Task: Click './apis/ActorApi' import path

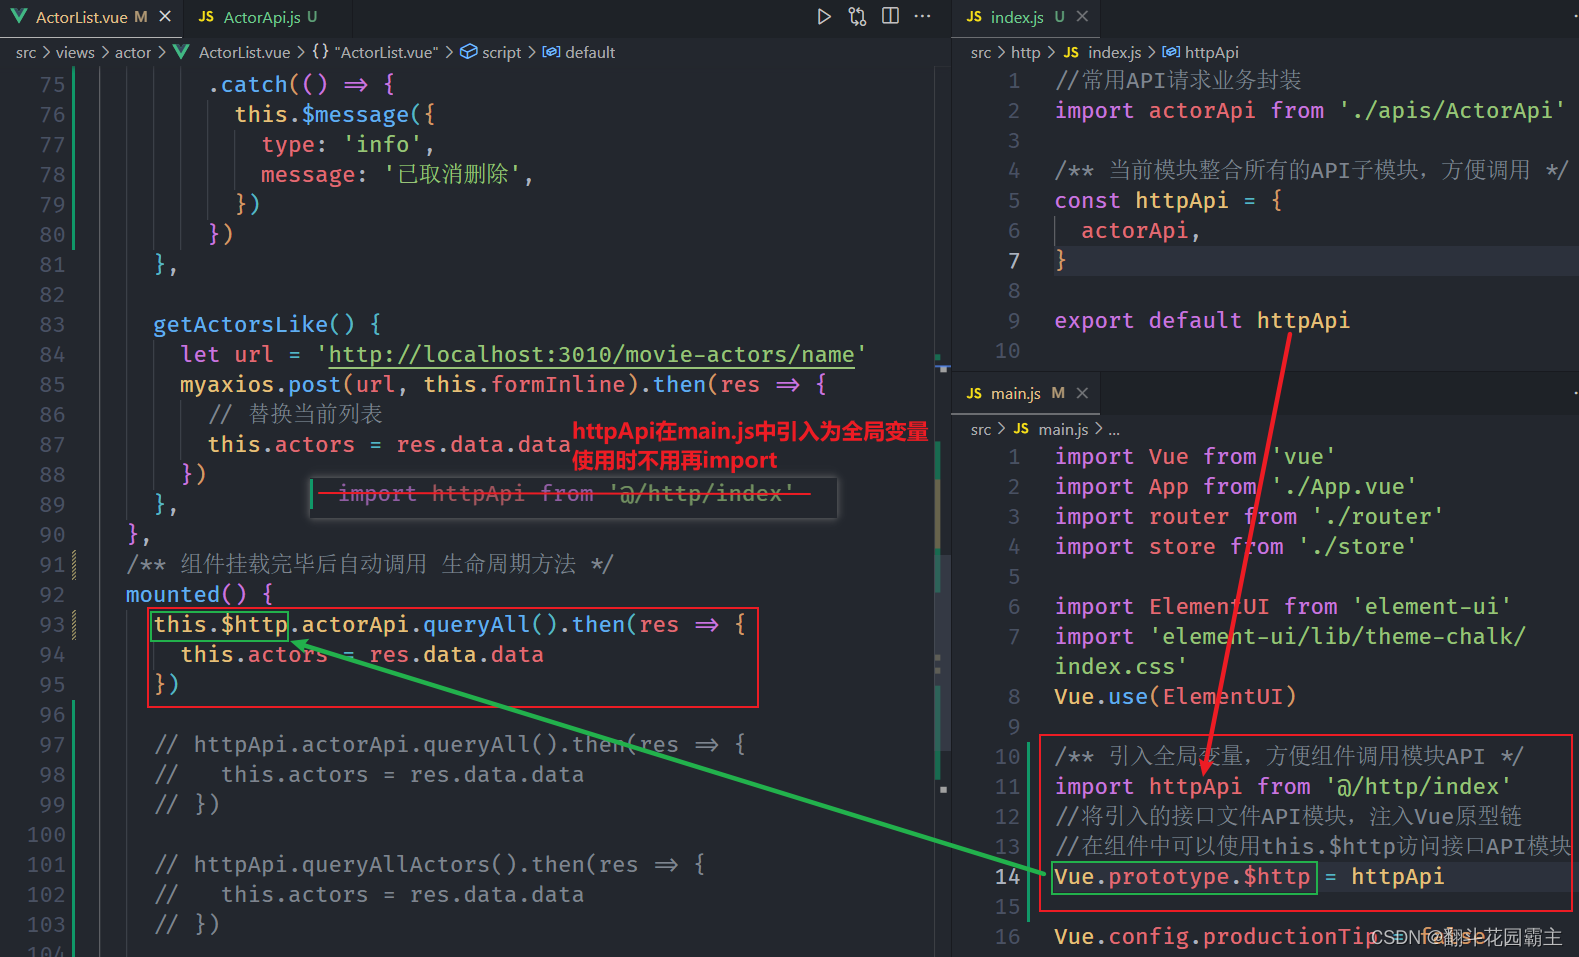Action: (x=1452, y=110)
